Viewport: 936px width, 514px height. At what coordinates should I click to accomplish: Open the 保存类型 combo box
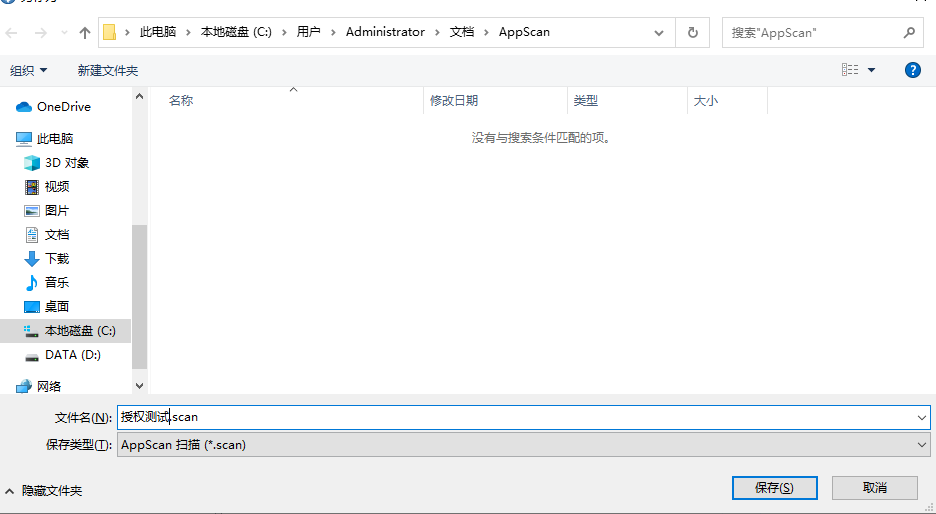[x=524, y=445]
